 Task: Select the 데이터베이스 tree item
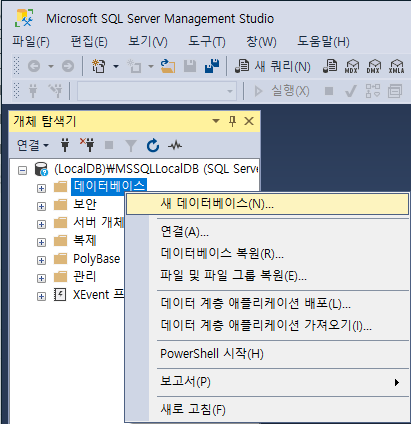pyautogui.click(x=109, y=186)
